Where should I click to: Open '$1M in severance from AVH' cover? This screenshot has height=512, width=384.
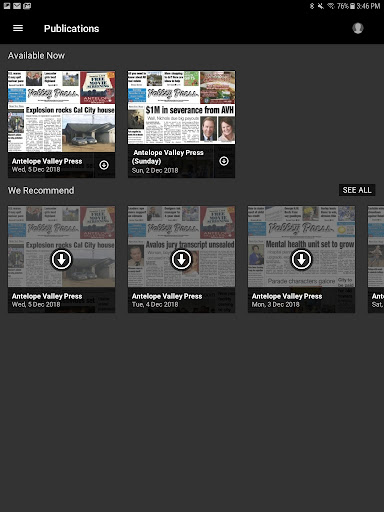click(x=181, y=107)
